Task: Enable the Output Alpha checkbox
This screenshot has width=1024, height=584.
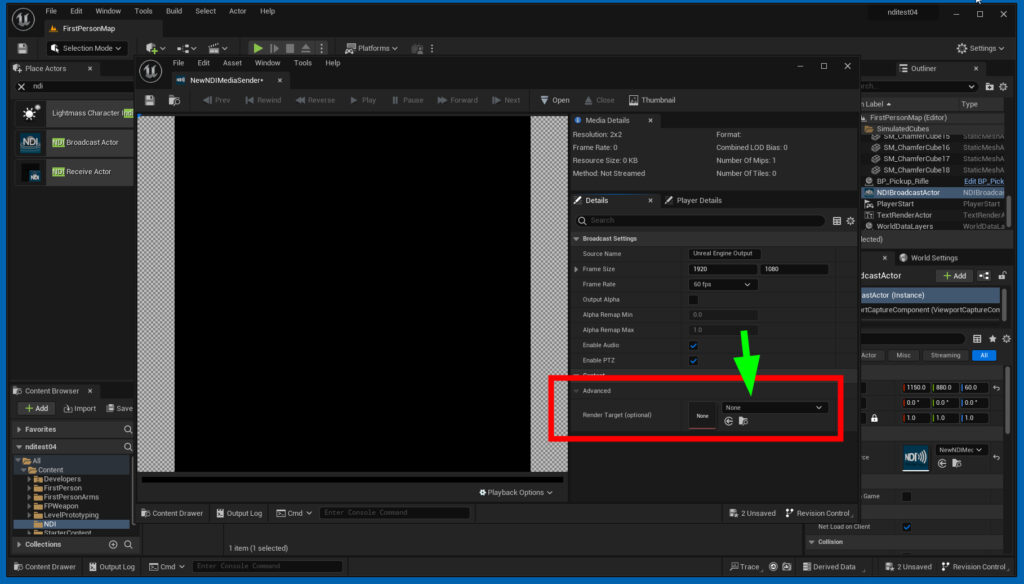Action: pyautogui.click(x=693, y=299)
